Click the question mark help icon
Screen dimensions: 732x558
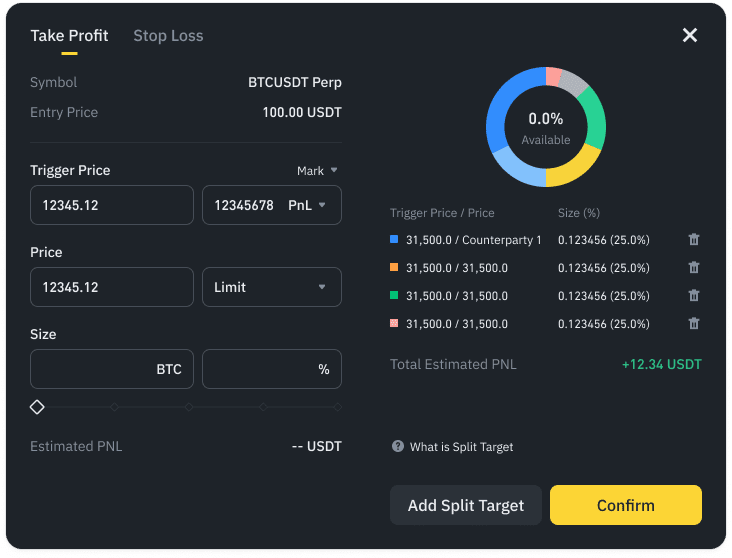coord(398,446)
